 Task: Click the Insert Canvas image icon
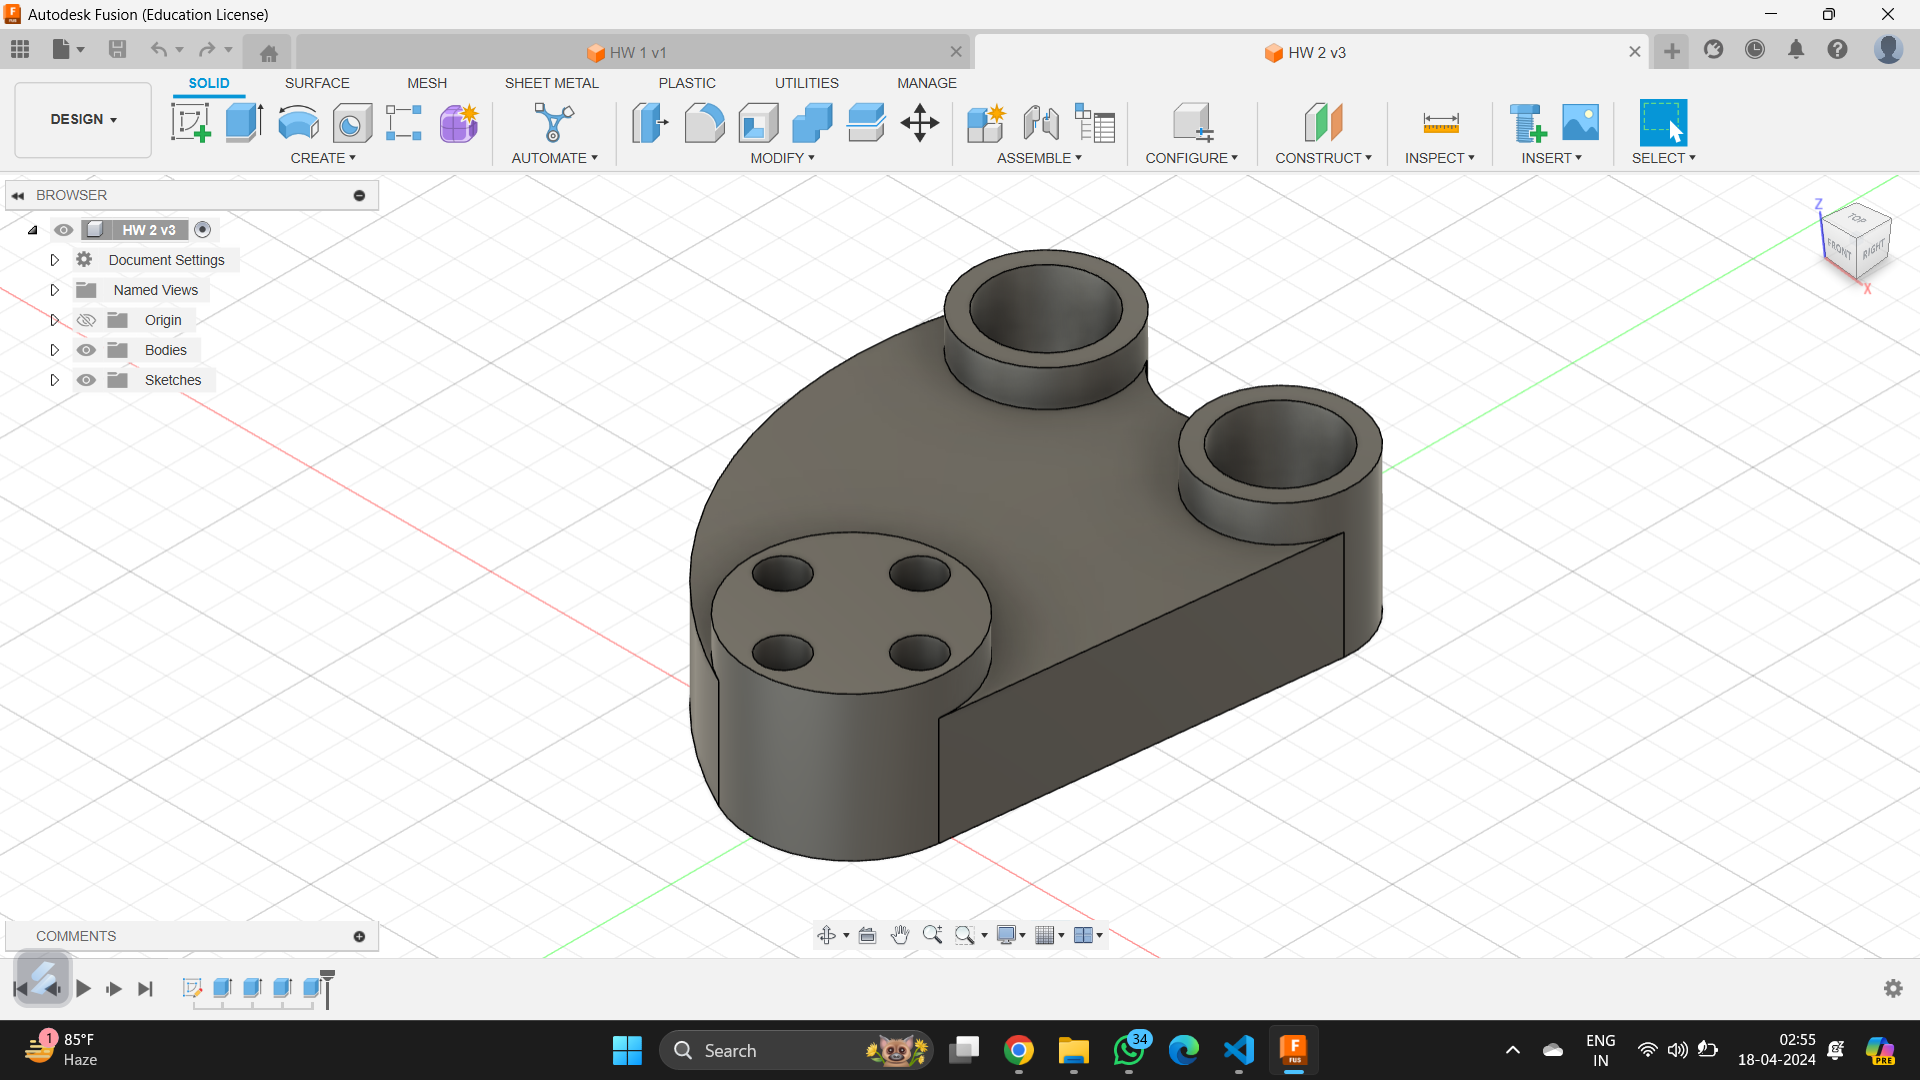coord(1581,123)
